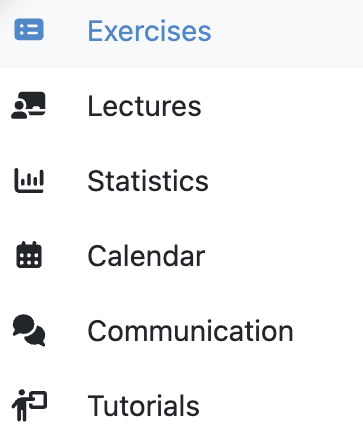Viewport: 363px width, 445px height.
Task: Click the Lectures chalkboard teacher icon
Action: [29, 105]
